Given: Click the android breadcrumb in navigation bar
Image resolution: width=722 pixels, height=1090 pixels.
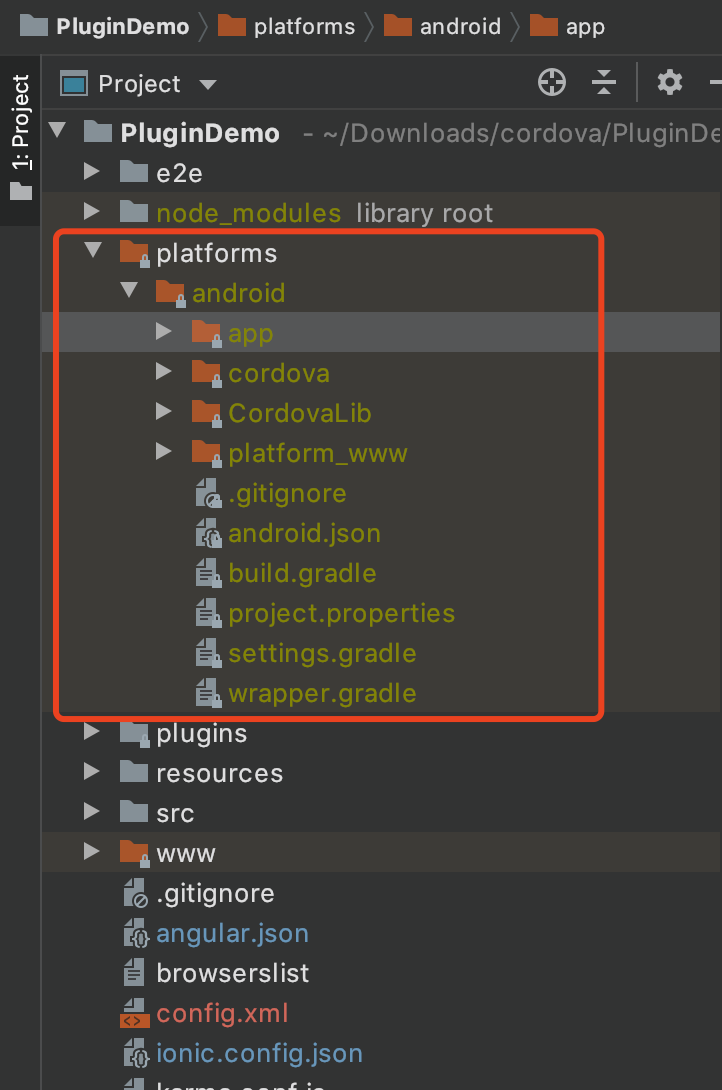Looking at the screenshot, I should pyautogui.click(x=459, y=26).
